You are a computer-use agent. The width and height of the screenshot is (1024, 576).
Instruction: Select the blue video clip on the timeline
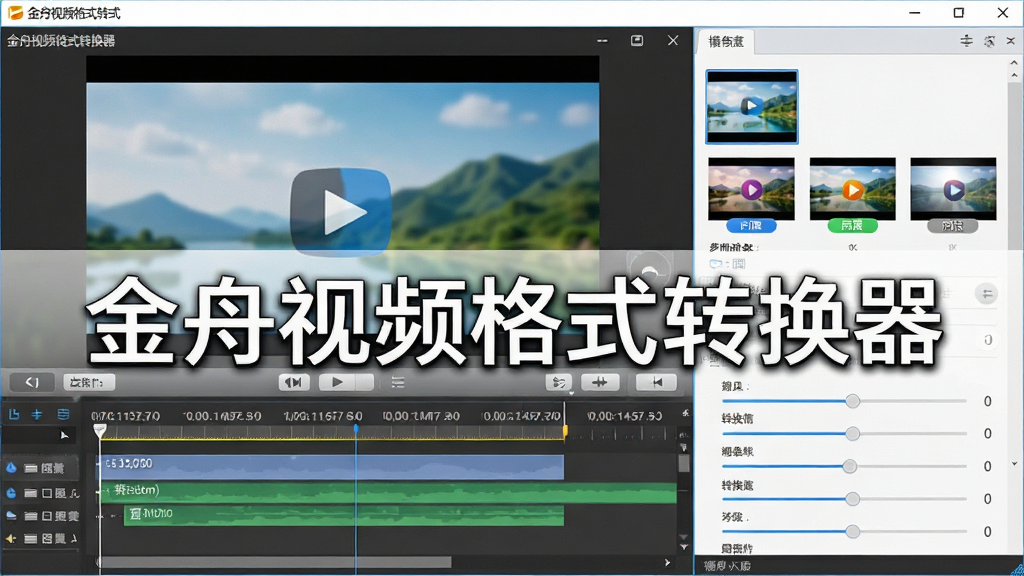[x=331, y=467]
